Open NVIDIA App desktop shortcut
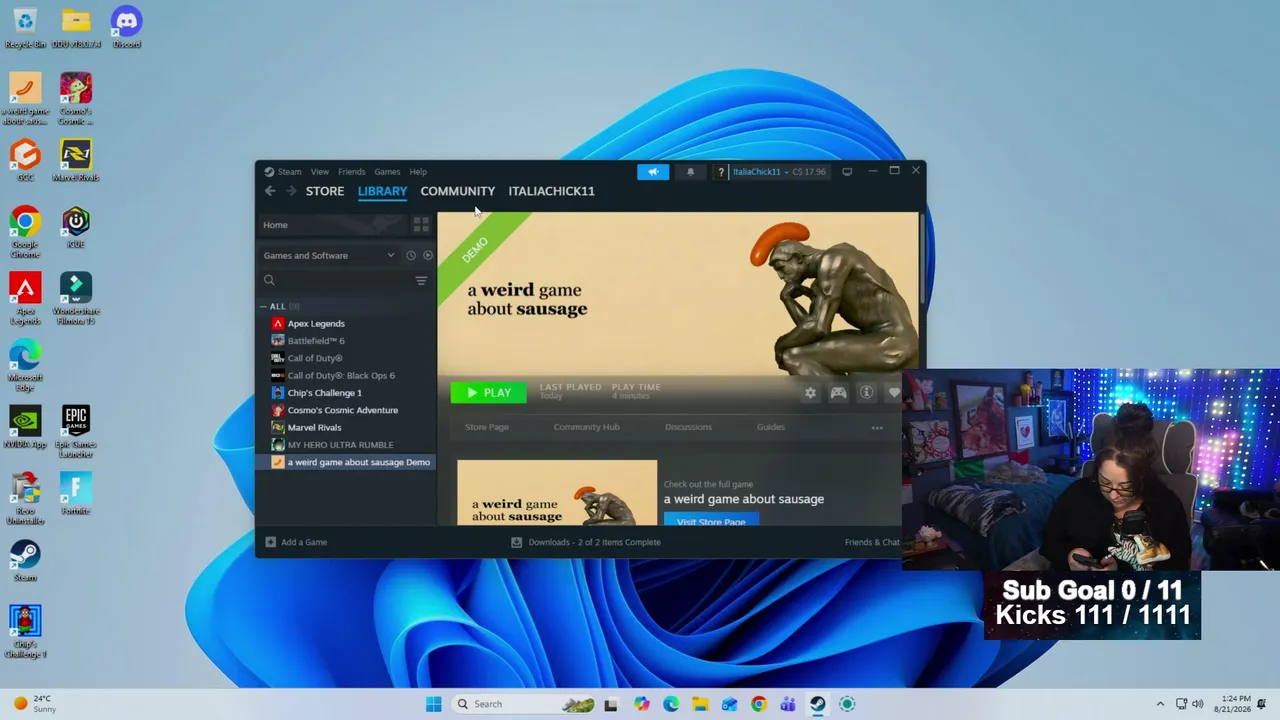 [25, 427]
